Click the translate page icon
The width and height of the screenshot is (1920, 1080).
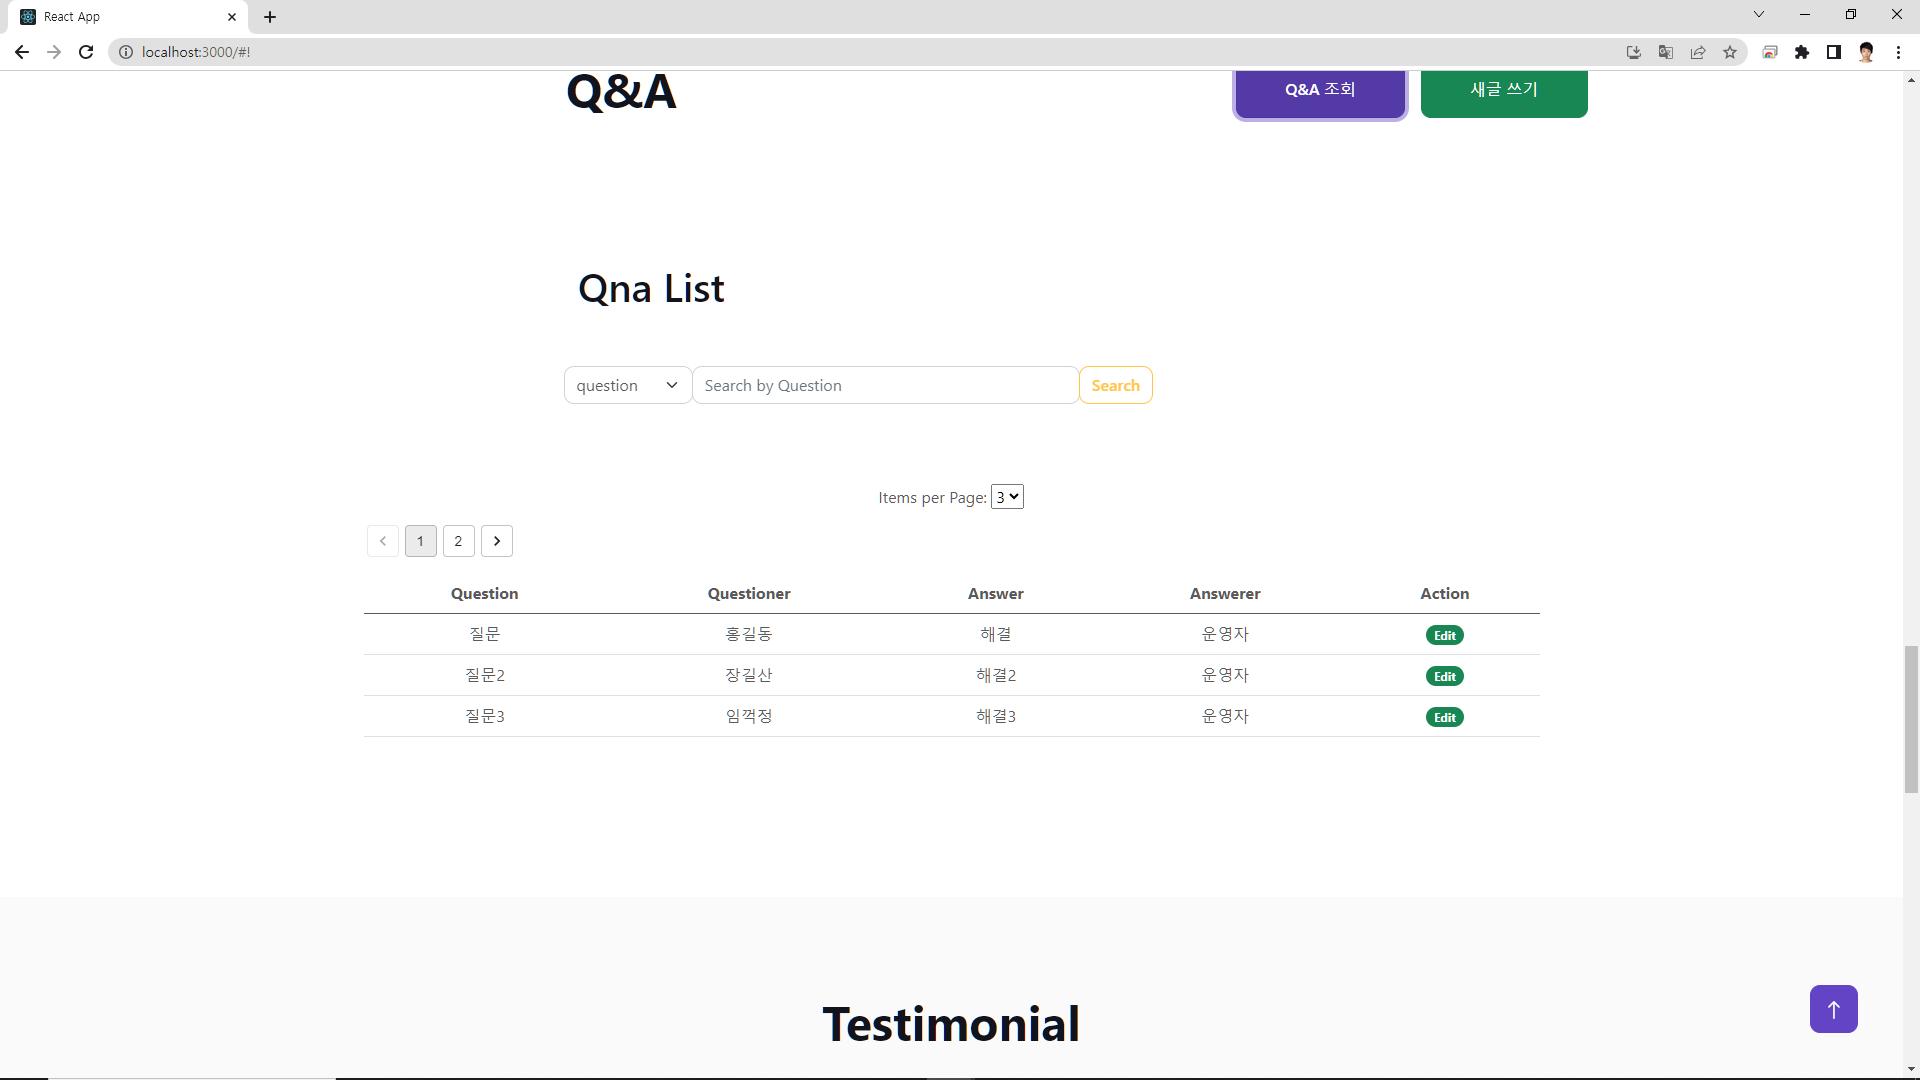1666,52
